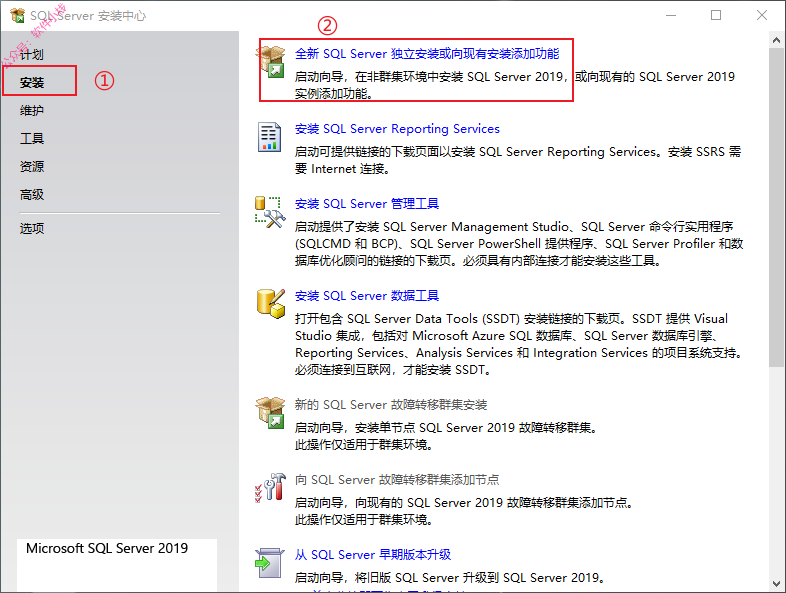
Task: Open 安装 SQL Server 数据工具 link
Action: tap(366, 296)
